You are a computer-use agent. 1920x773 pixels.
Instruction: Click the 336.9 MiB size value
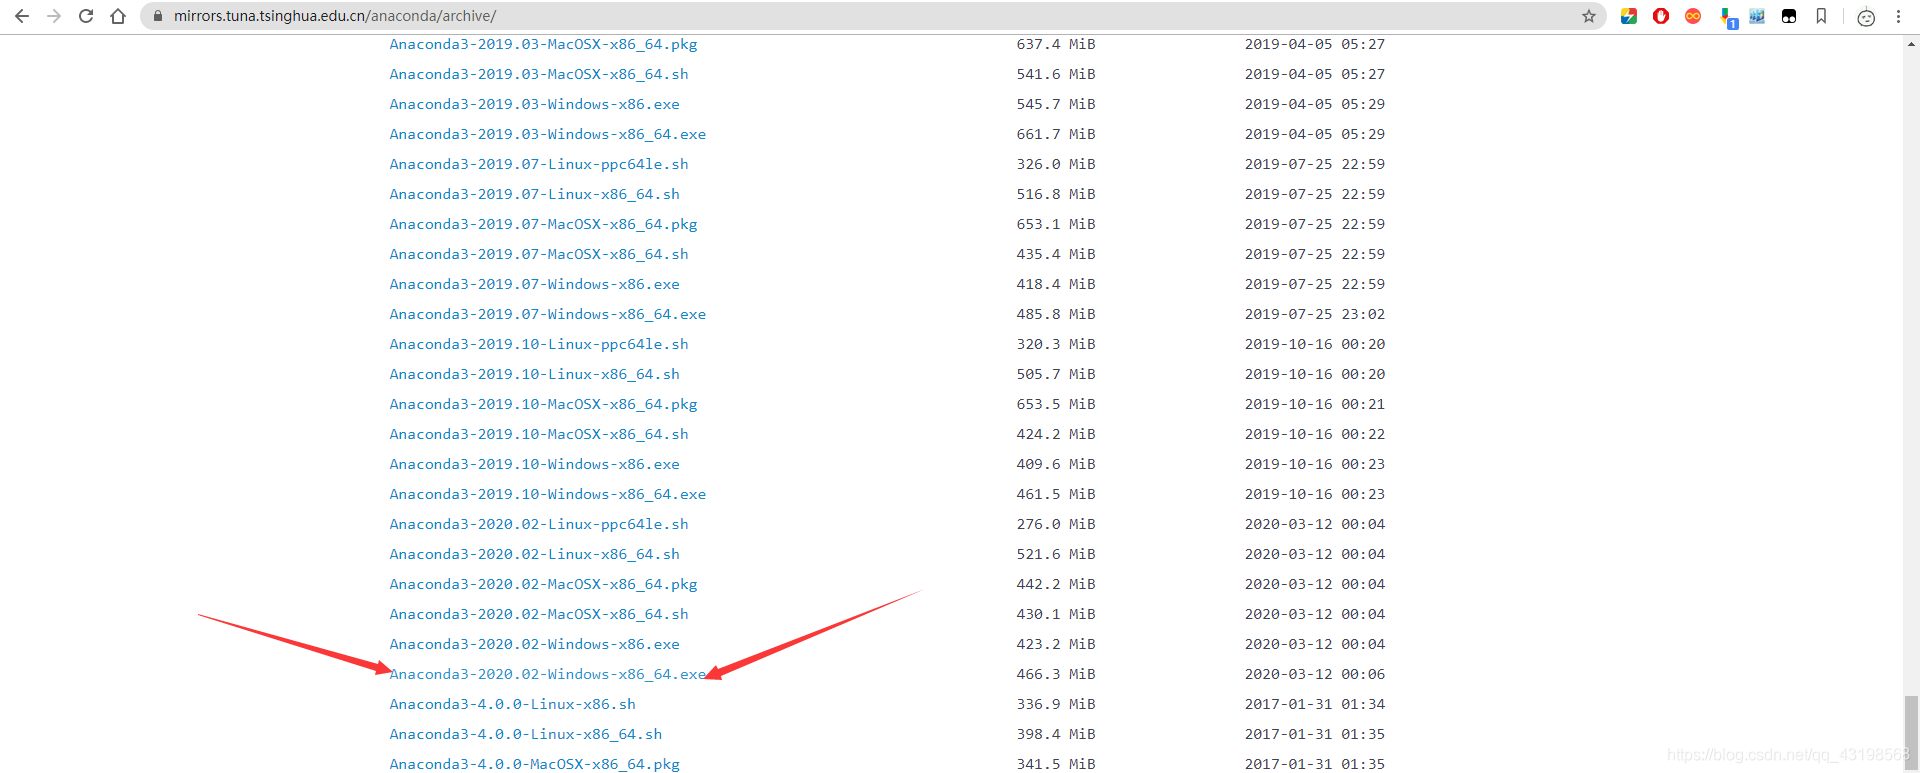pos(1056,704)
